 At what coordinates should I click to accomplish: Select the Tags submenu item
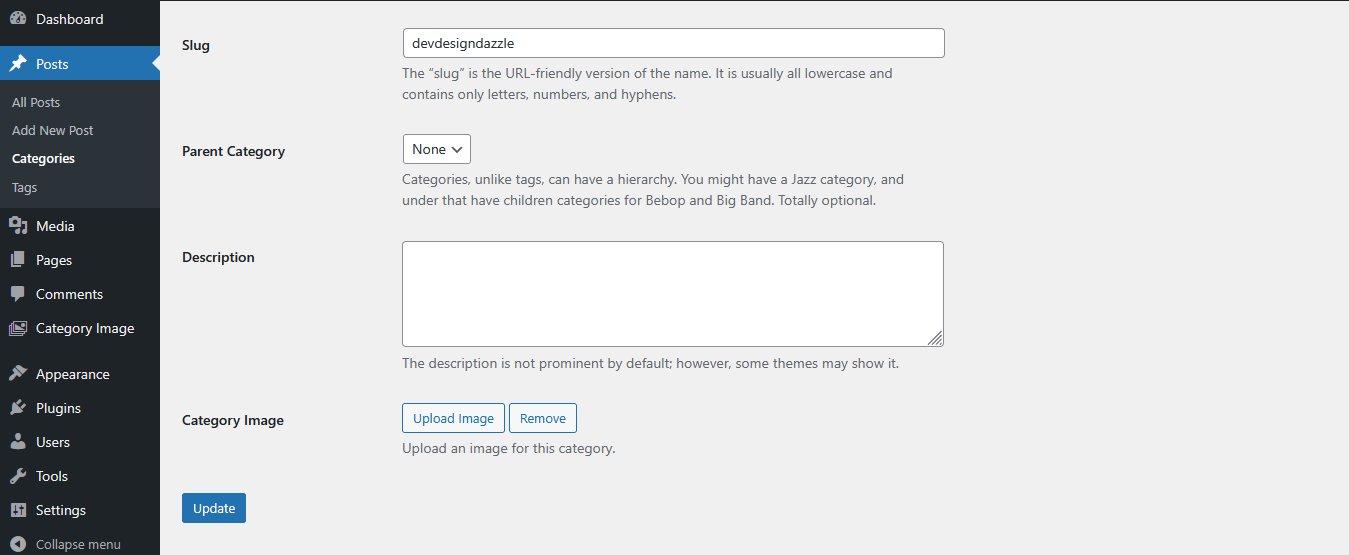[x=25, y=187]
